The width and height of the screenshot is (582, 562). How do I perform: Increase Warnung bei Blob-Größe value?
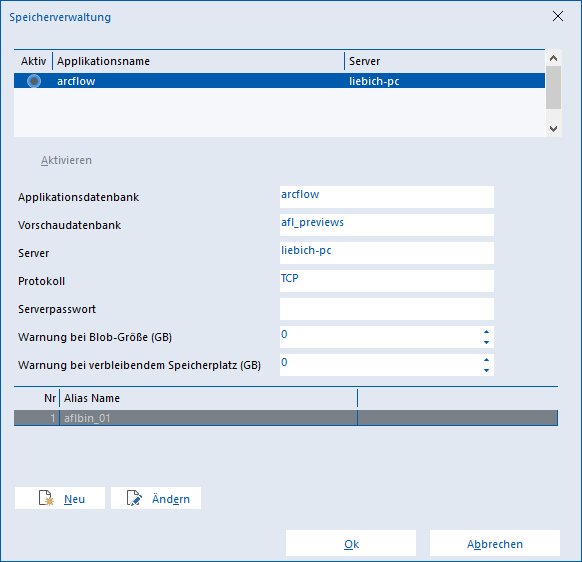pyautogui.click(x=486, y=332)
